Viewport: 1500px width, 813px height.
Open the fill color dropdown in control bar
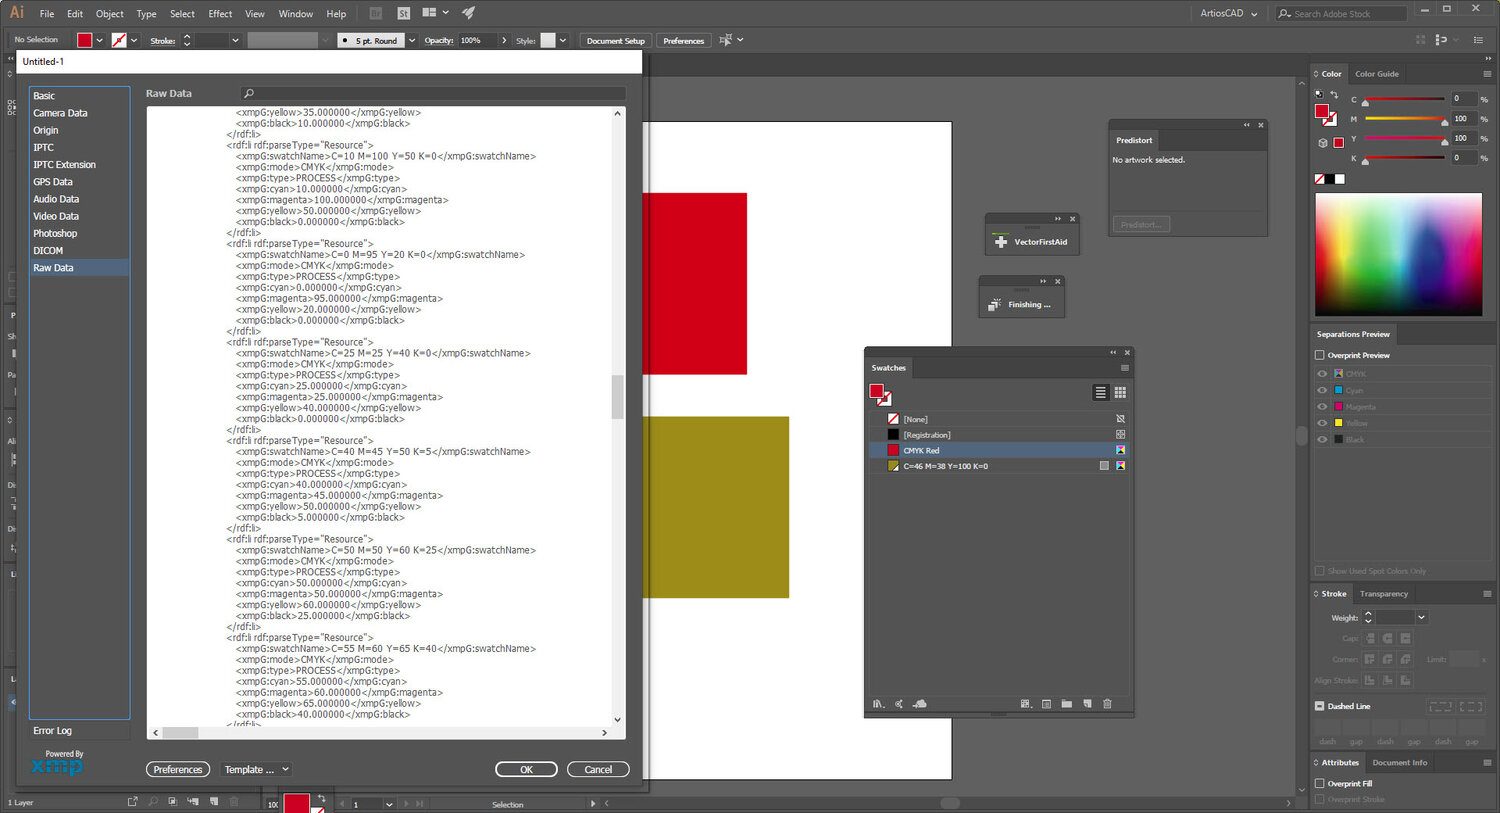pos(99,40)
